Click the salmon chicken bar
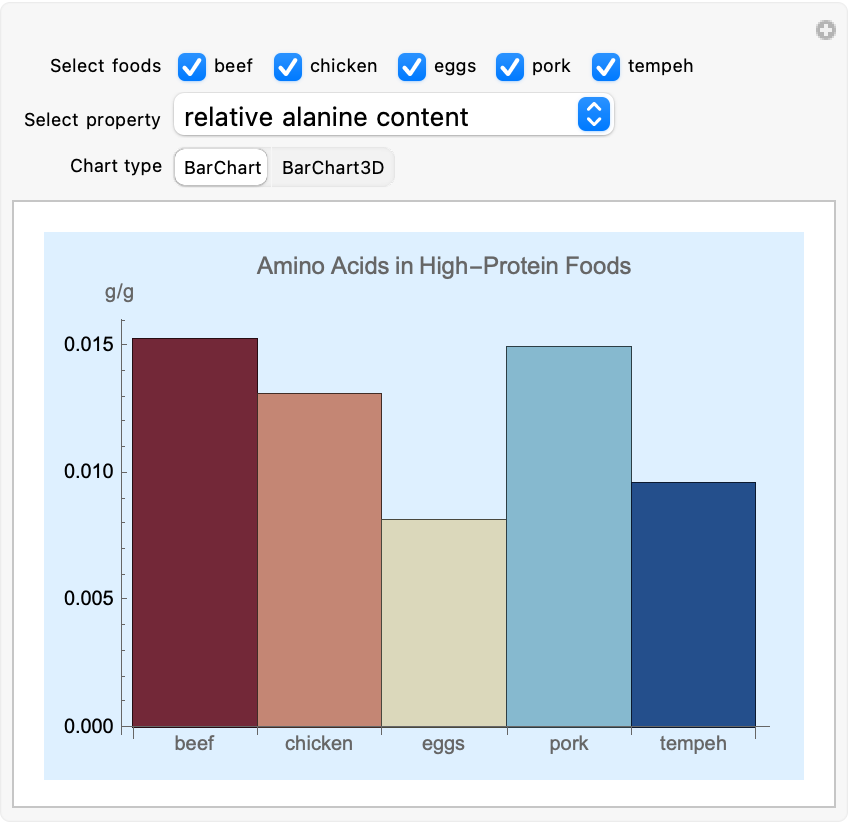The image size is (848, 826). [x=319, y=560]
